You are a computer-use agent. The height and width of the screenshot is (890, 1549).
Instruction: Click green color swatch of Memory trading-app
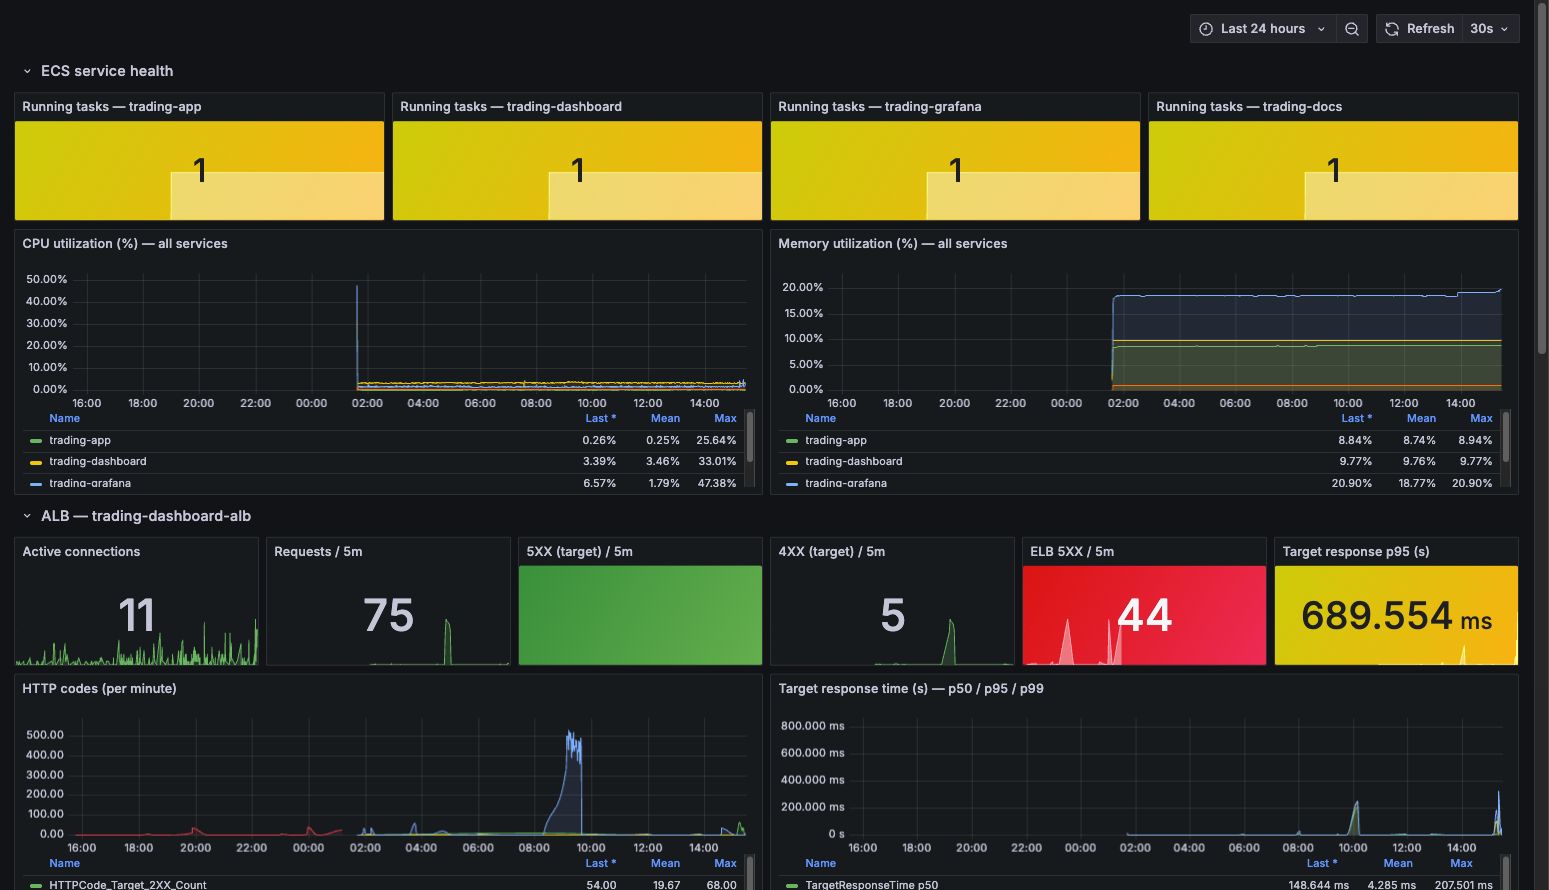(792, 441)
